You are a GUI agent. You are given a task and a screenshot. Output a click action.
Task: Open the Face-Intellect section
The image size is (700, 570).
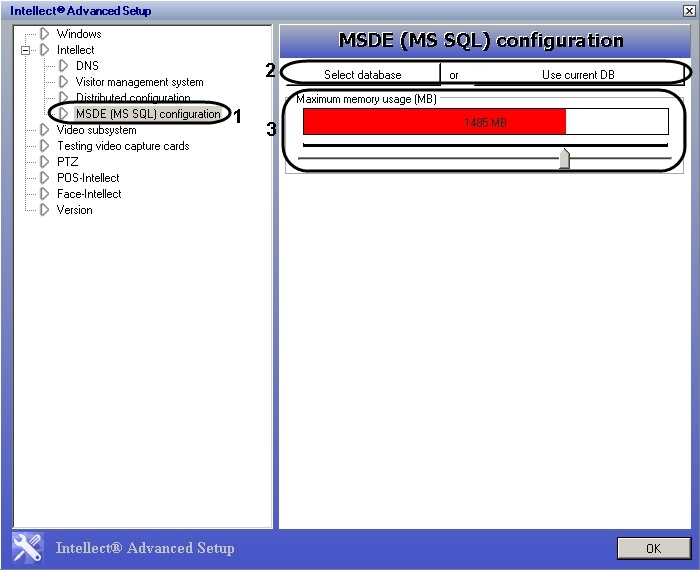point(89,194)
